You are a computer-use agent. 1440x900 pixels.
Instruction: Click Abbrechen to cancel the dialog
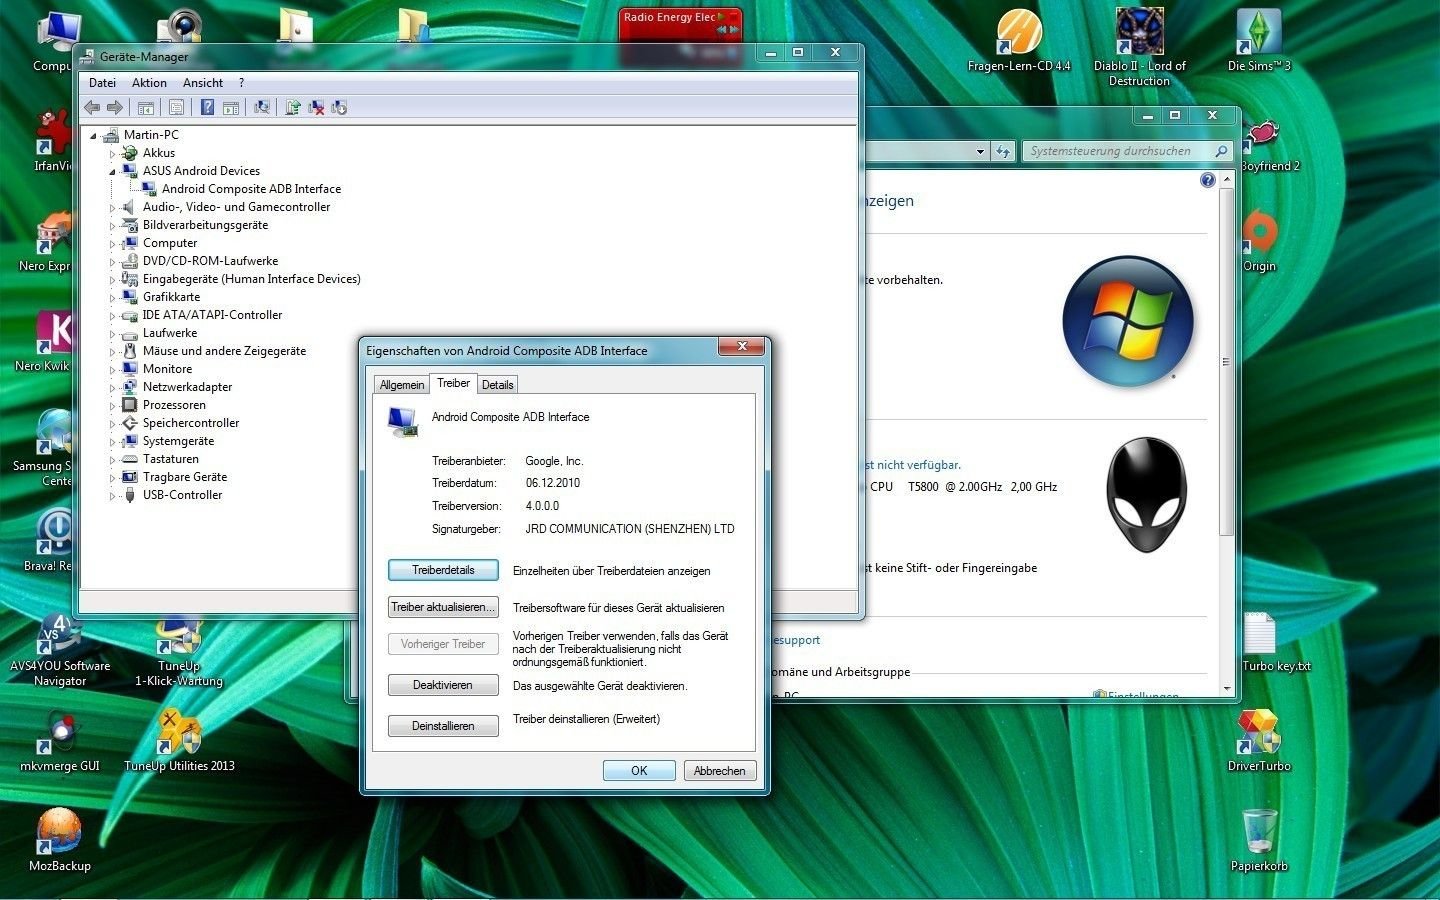(x=720, y=770)
